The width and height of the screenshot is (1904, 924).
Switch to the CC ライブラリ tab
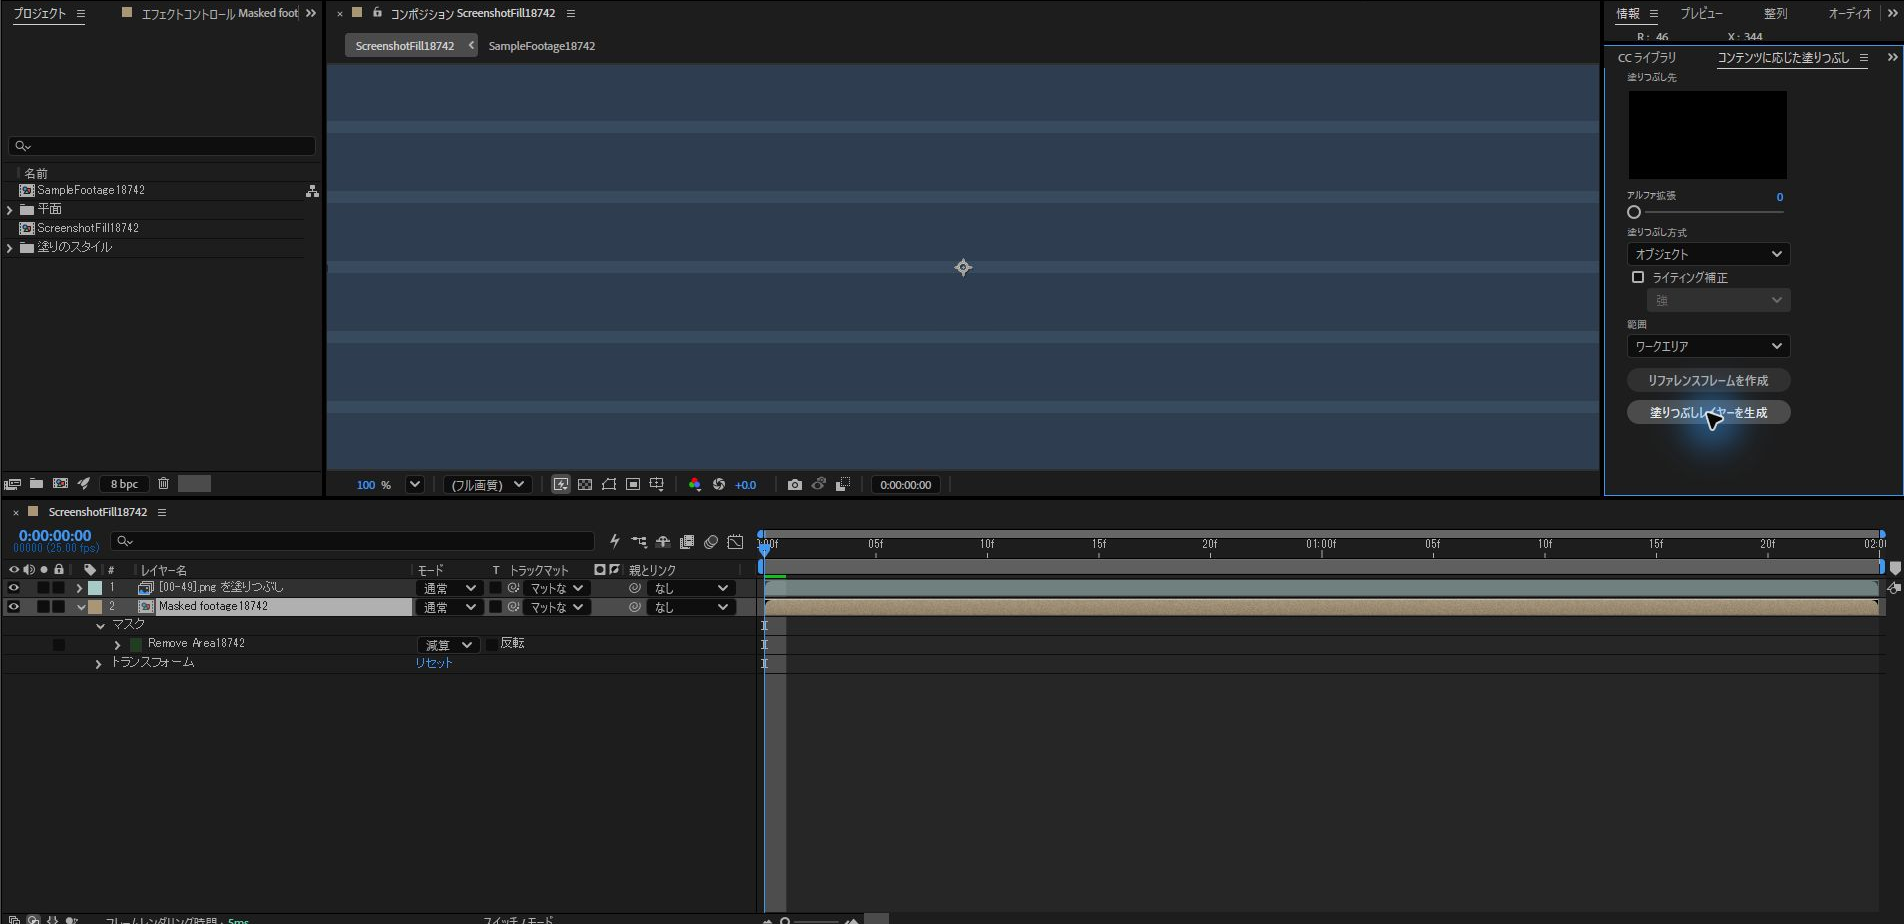[x=1647, y=58]
